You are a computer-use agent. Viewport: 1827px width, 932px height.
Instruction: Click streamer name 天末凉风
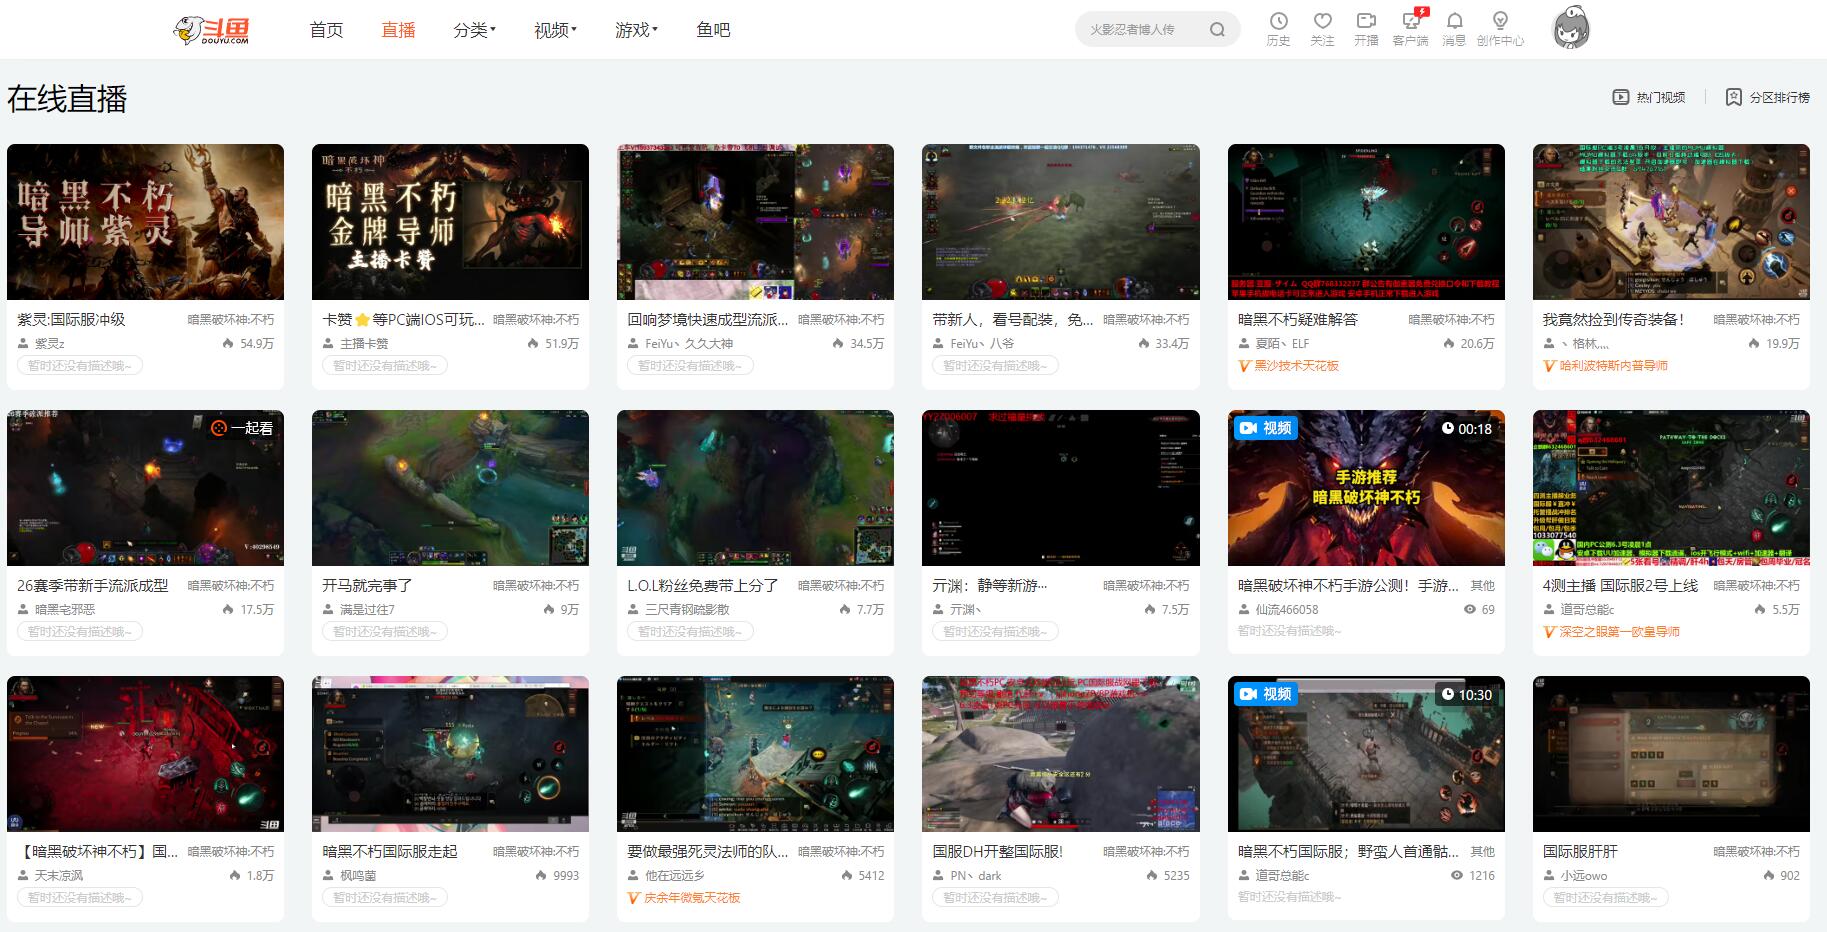[x=59, y=875]
